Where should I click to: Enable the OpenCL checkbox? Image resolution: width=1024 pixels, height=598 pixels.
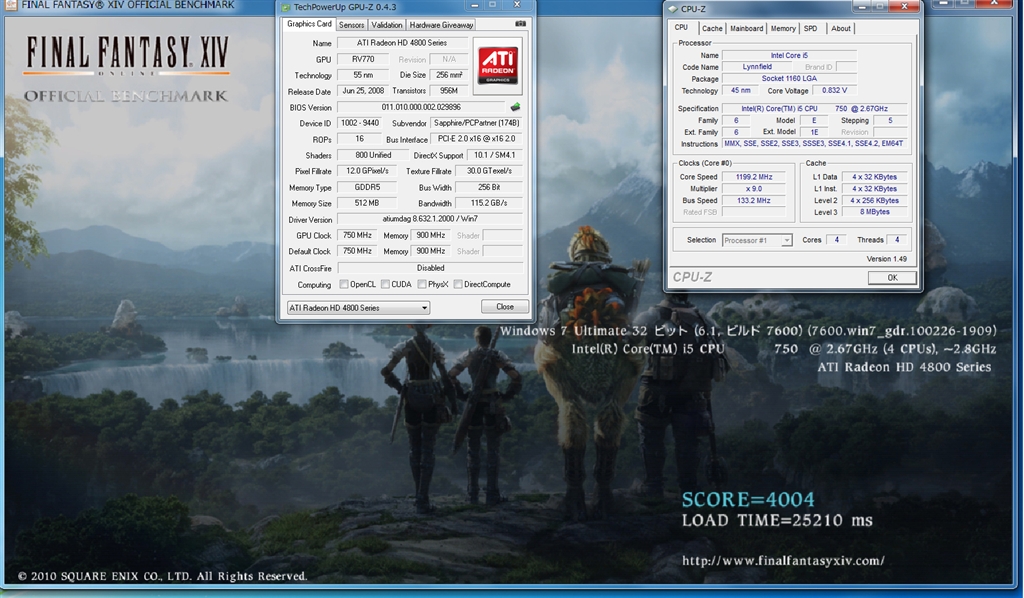point(344,284)
